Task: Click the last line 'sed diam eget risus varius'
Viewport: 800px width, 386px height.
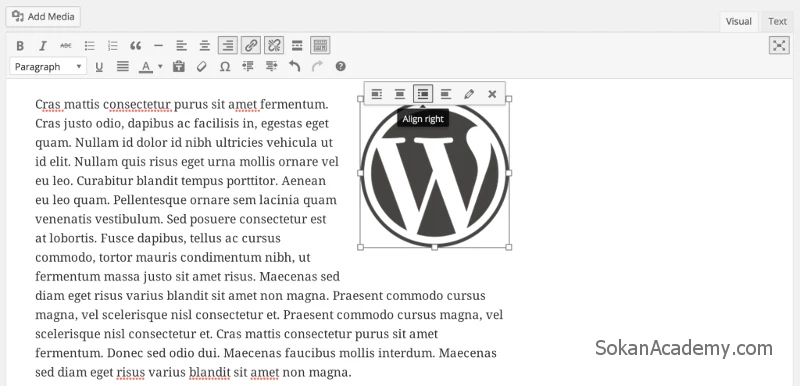Action: pos(133,372)
